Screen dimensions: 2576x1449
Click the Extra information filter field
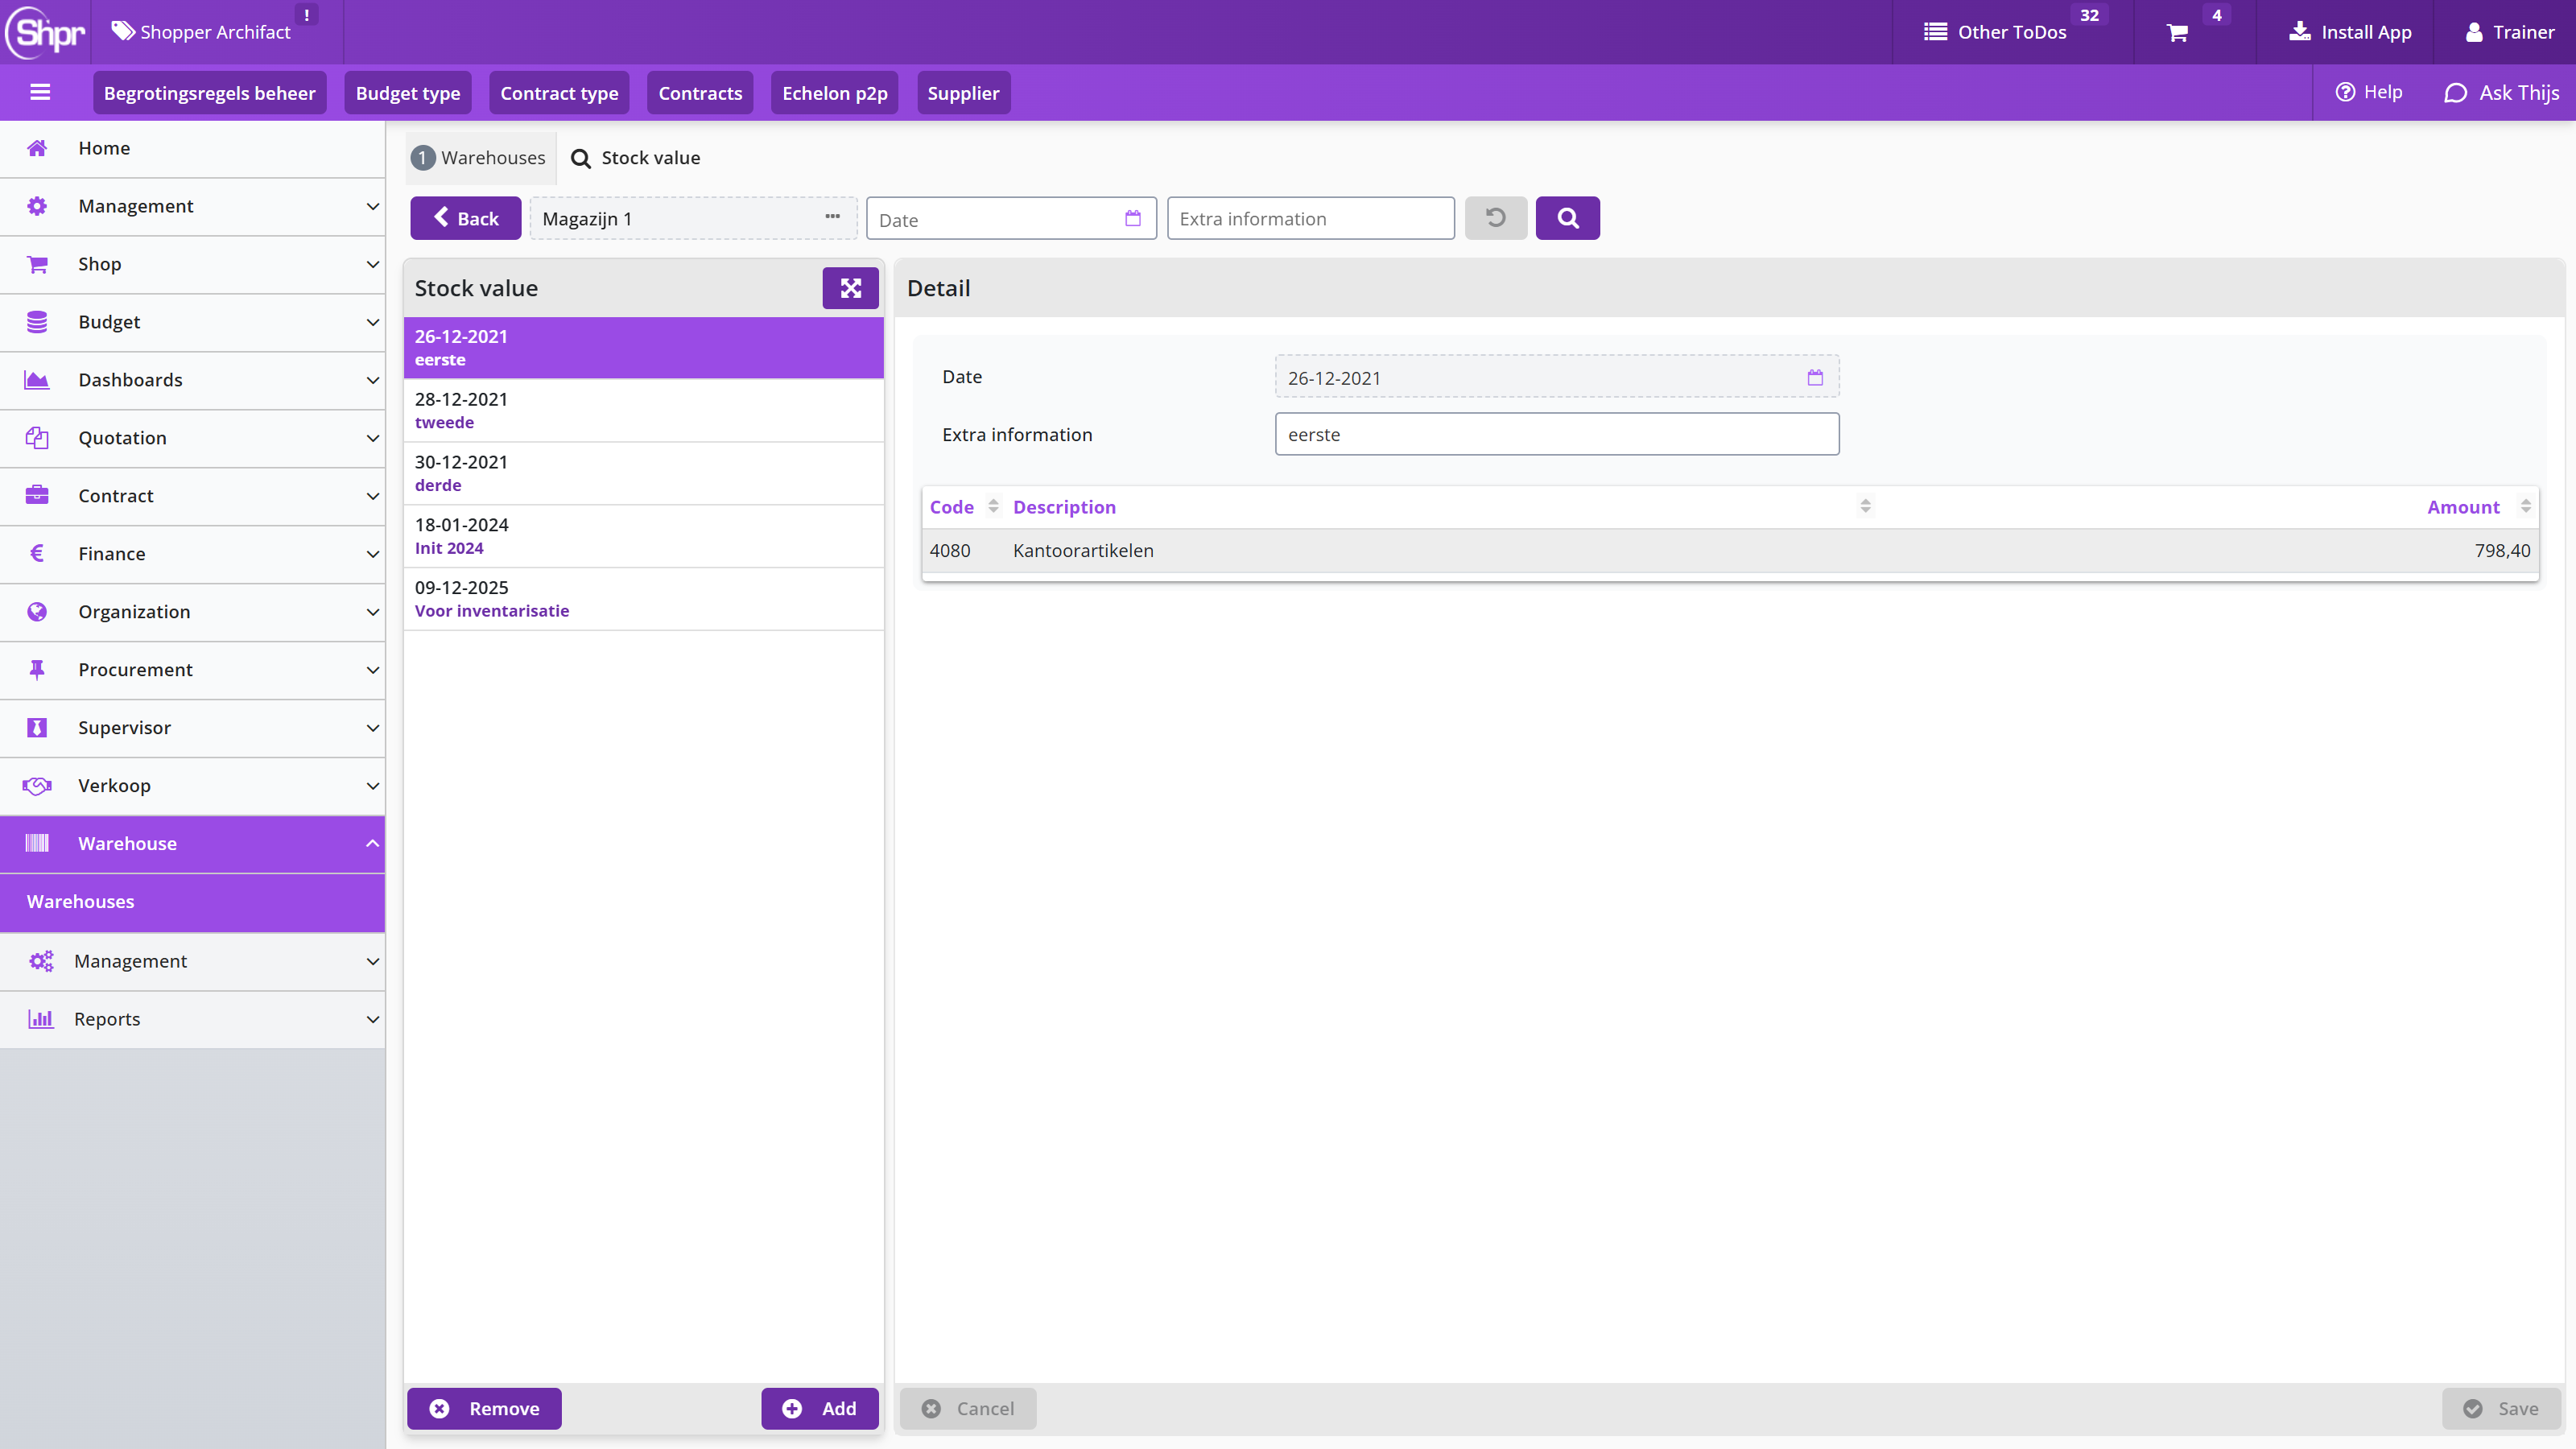1310,218
